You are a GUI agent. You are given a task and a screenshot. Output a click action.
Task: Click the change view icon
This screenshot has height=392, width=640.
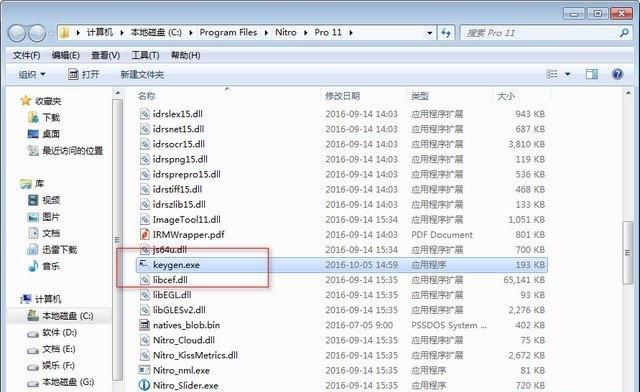[552, 74]
